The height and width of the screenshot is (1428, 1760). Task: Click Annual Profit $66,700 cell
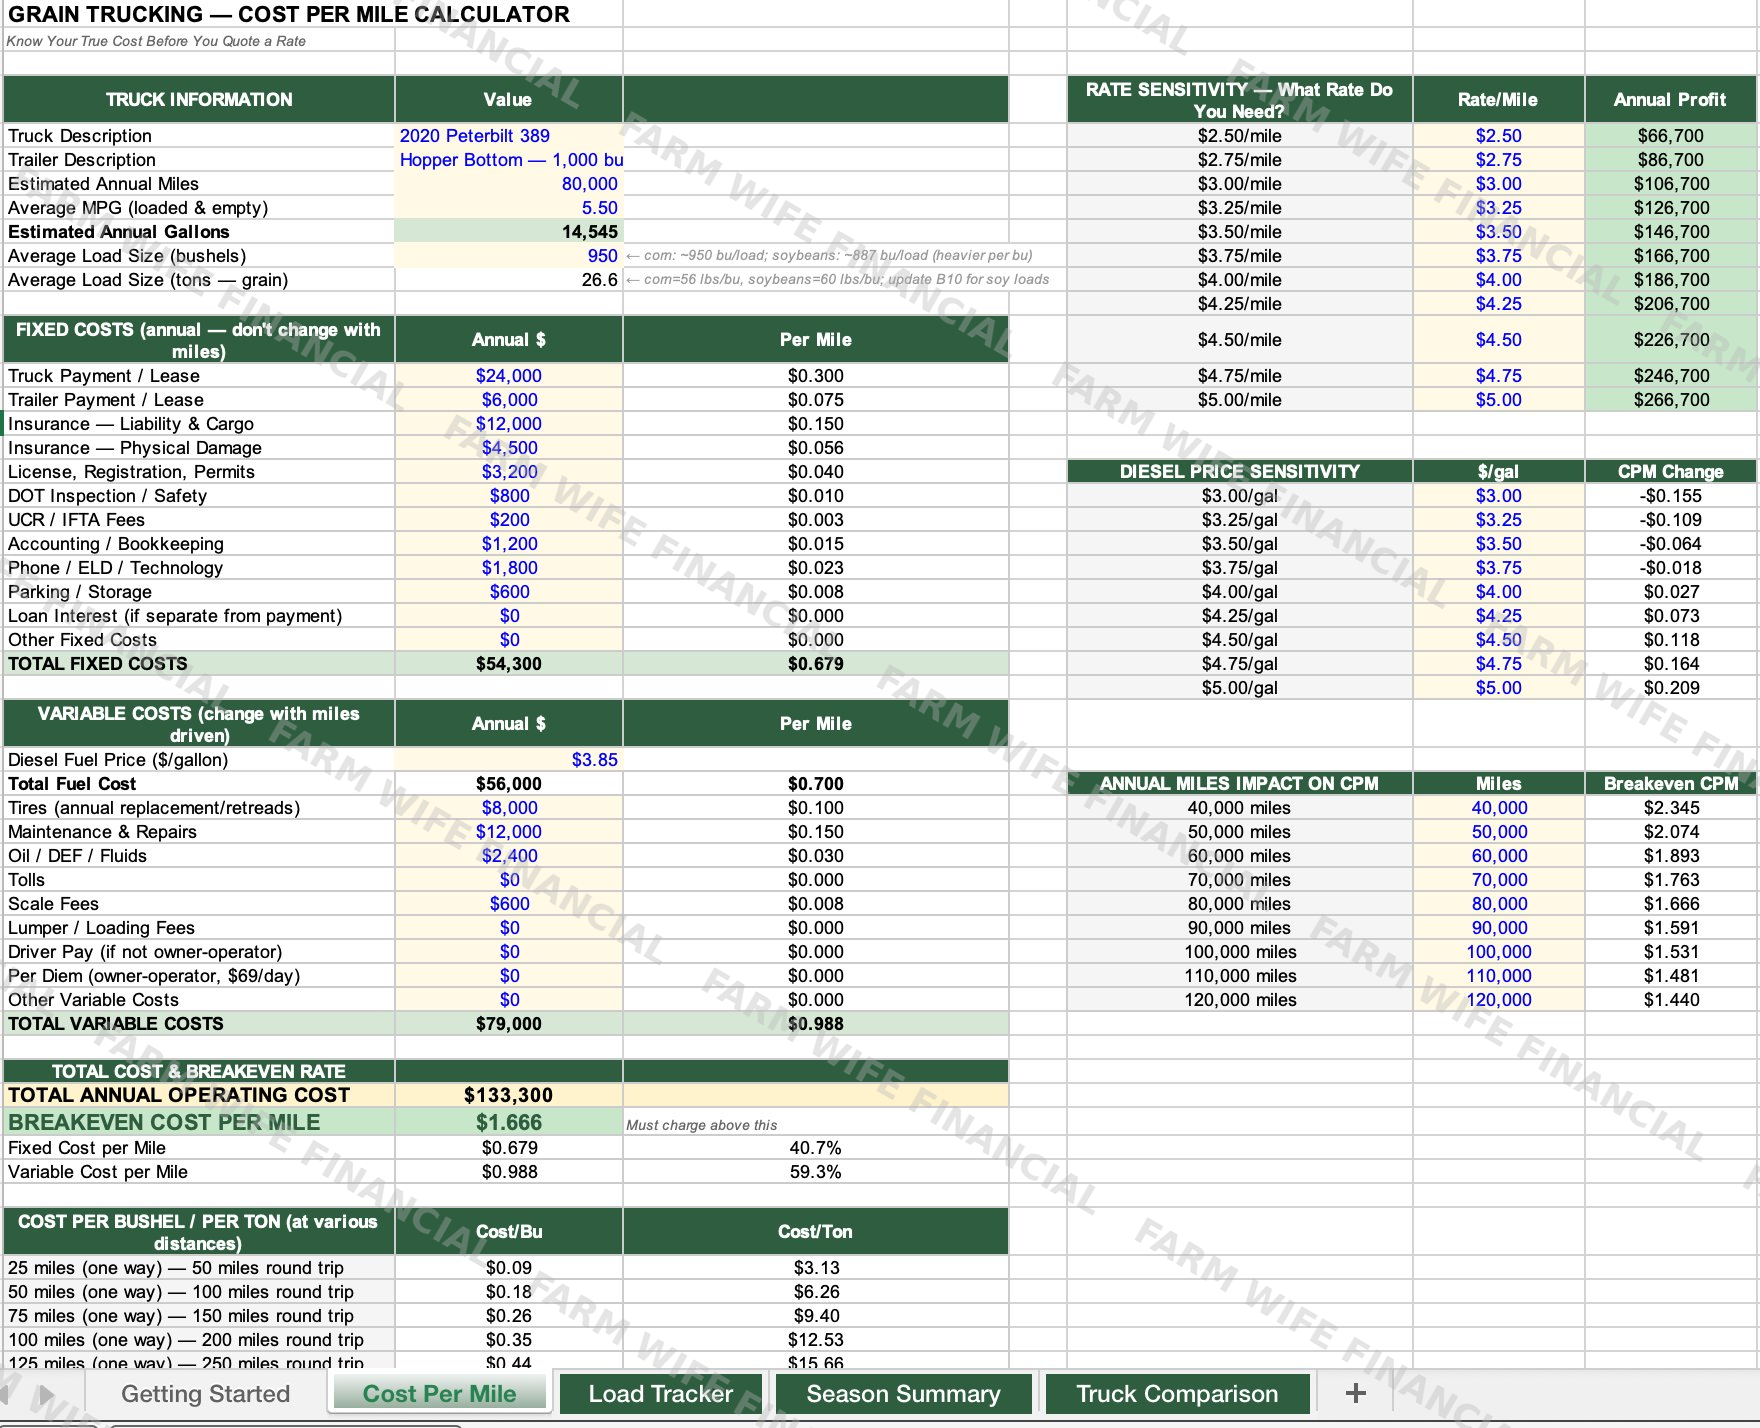tap(1670, 136)
